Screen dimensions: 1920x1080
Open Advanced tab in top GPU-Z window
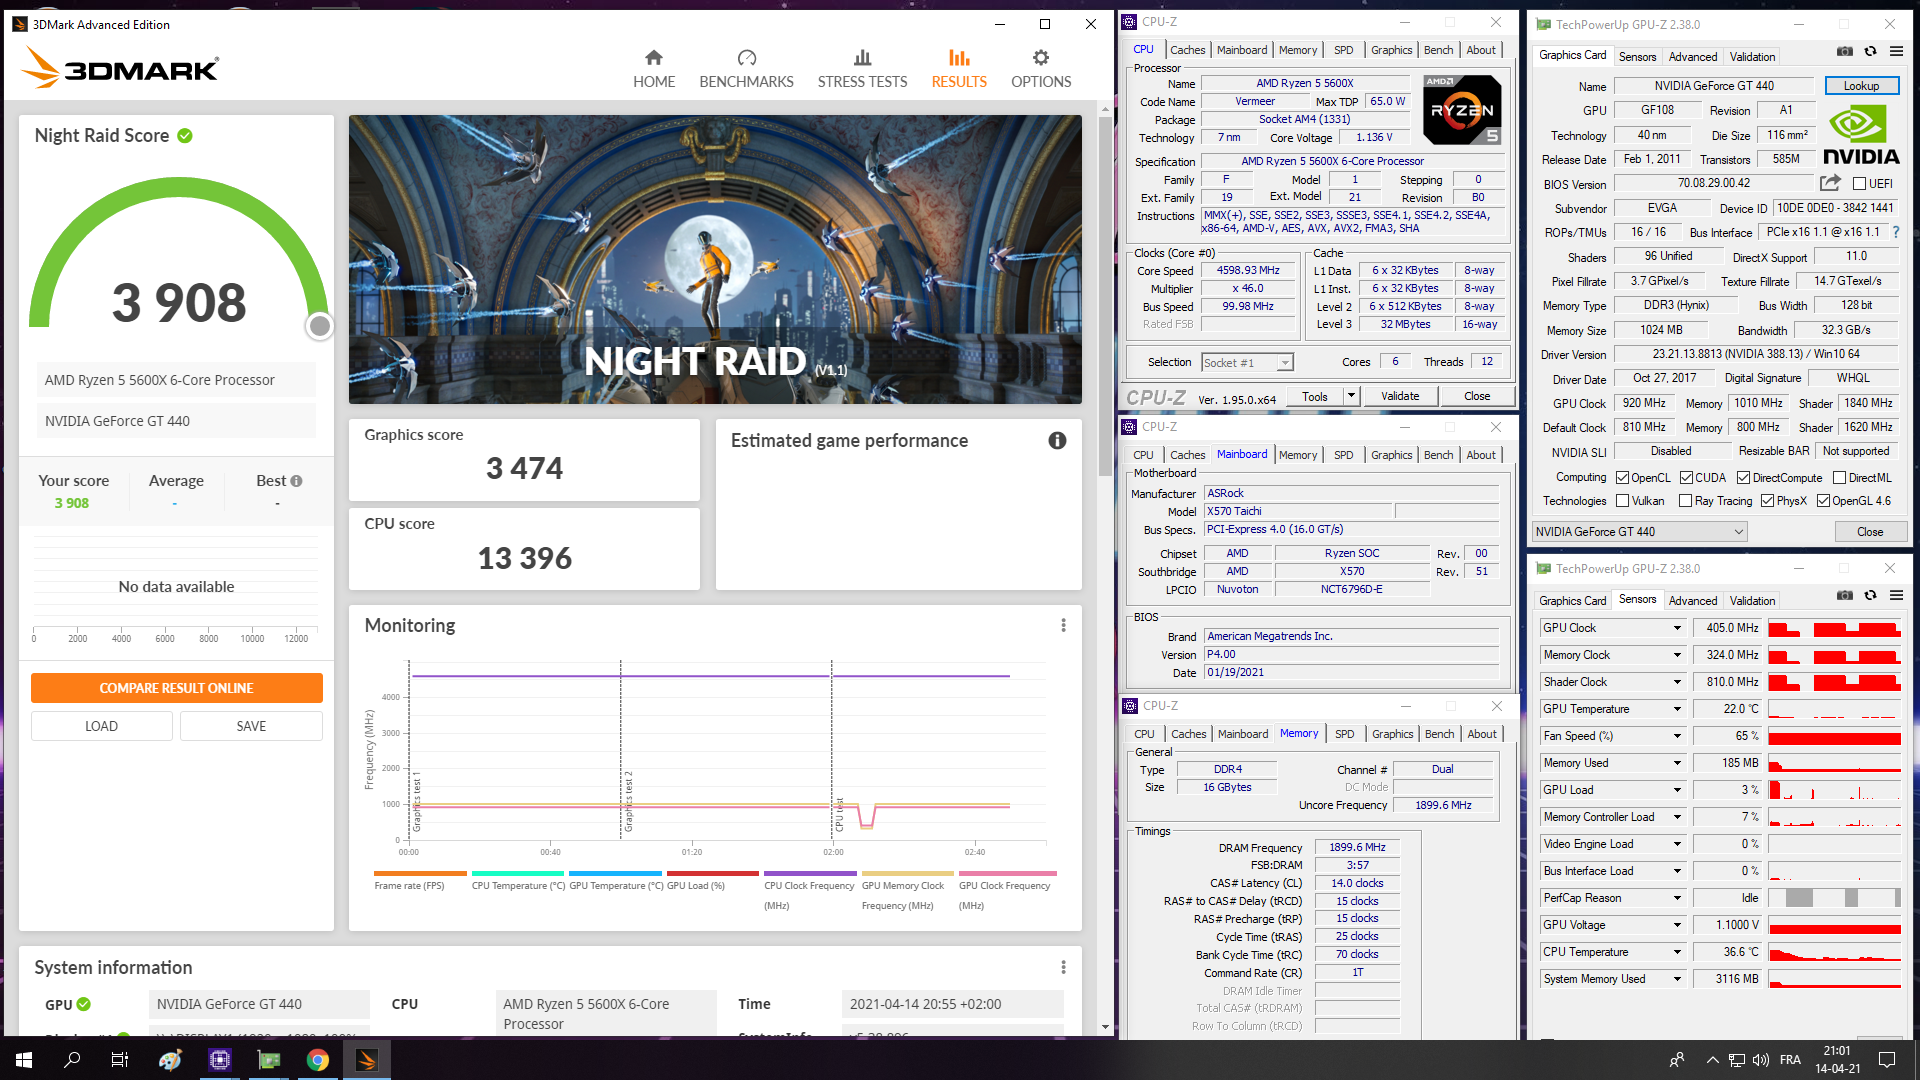(x=1692, y=57)
